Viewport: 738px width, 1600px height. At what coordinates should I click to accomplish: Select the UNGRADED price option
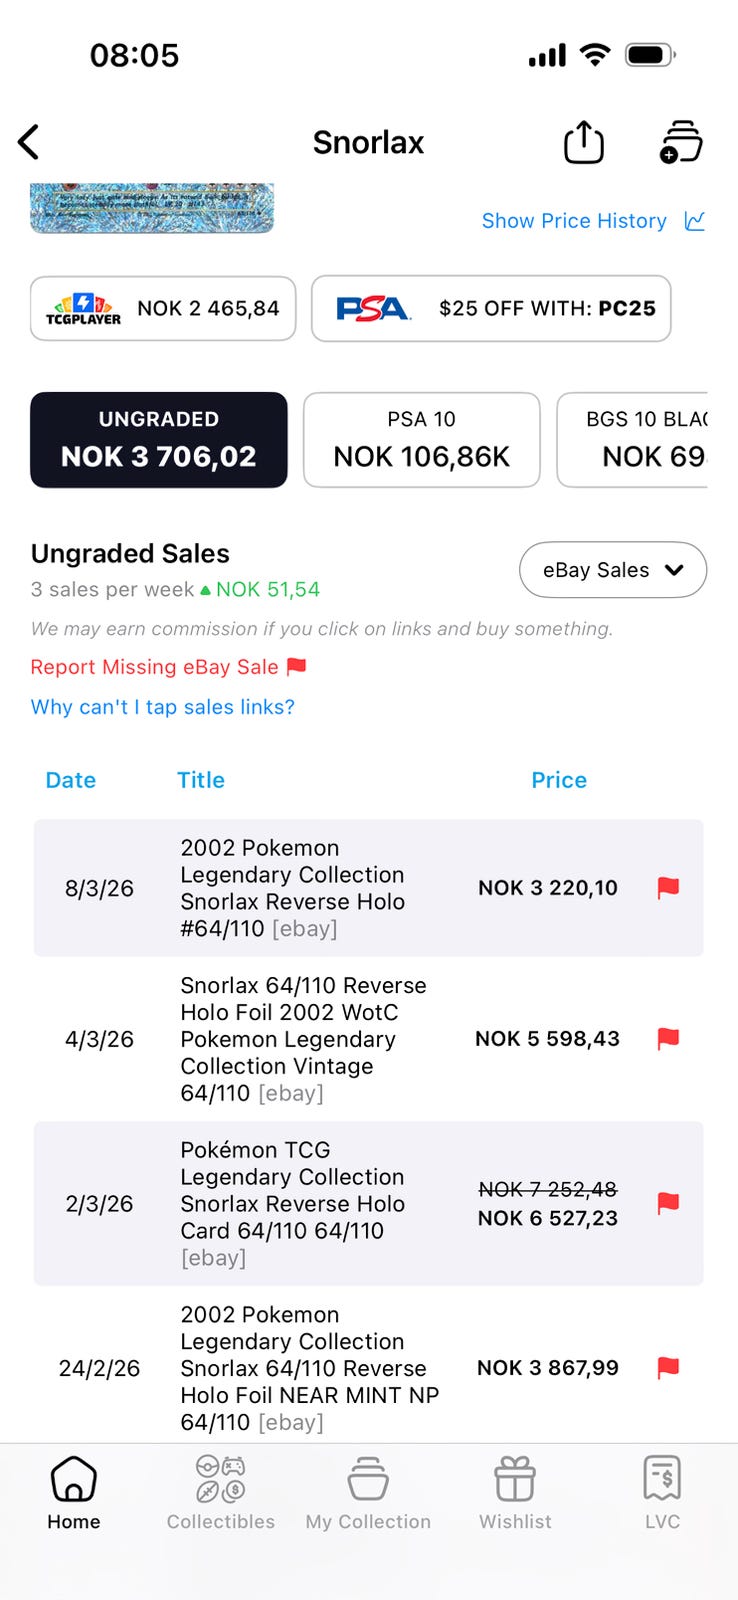point(159,440)
